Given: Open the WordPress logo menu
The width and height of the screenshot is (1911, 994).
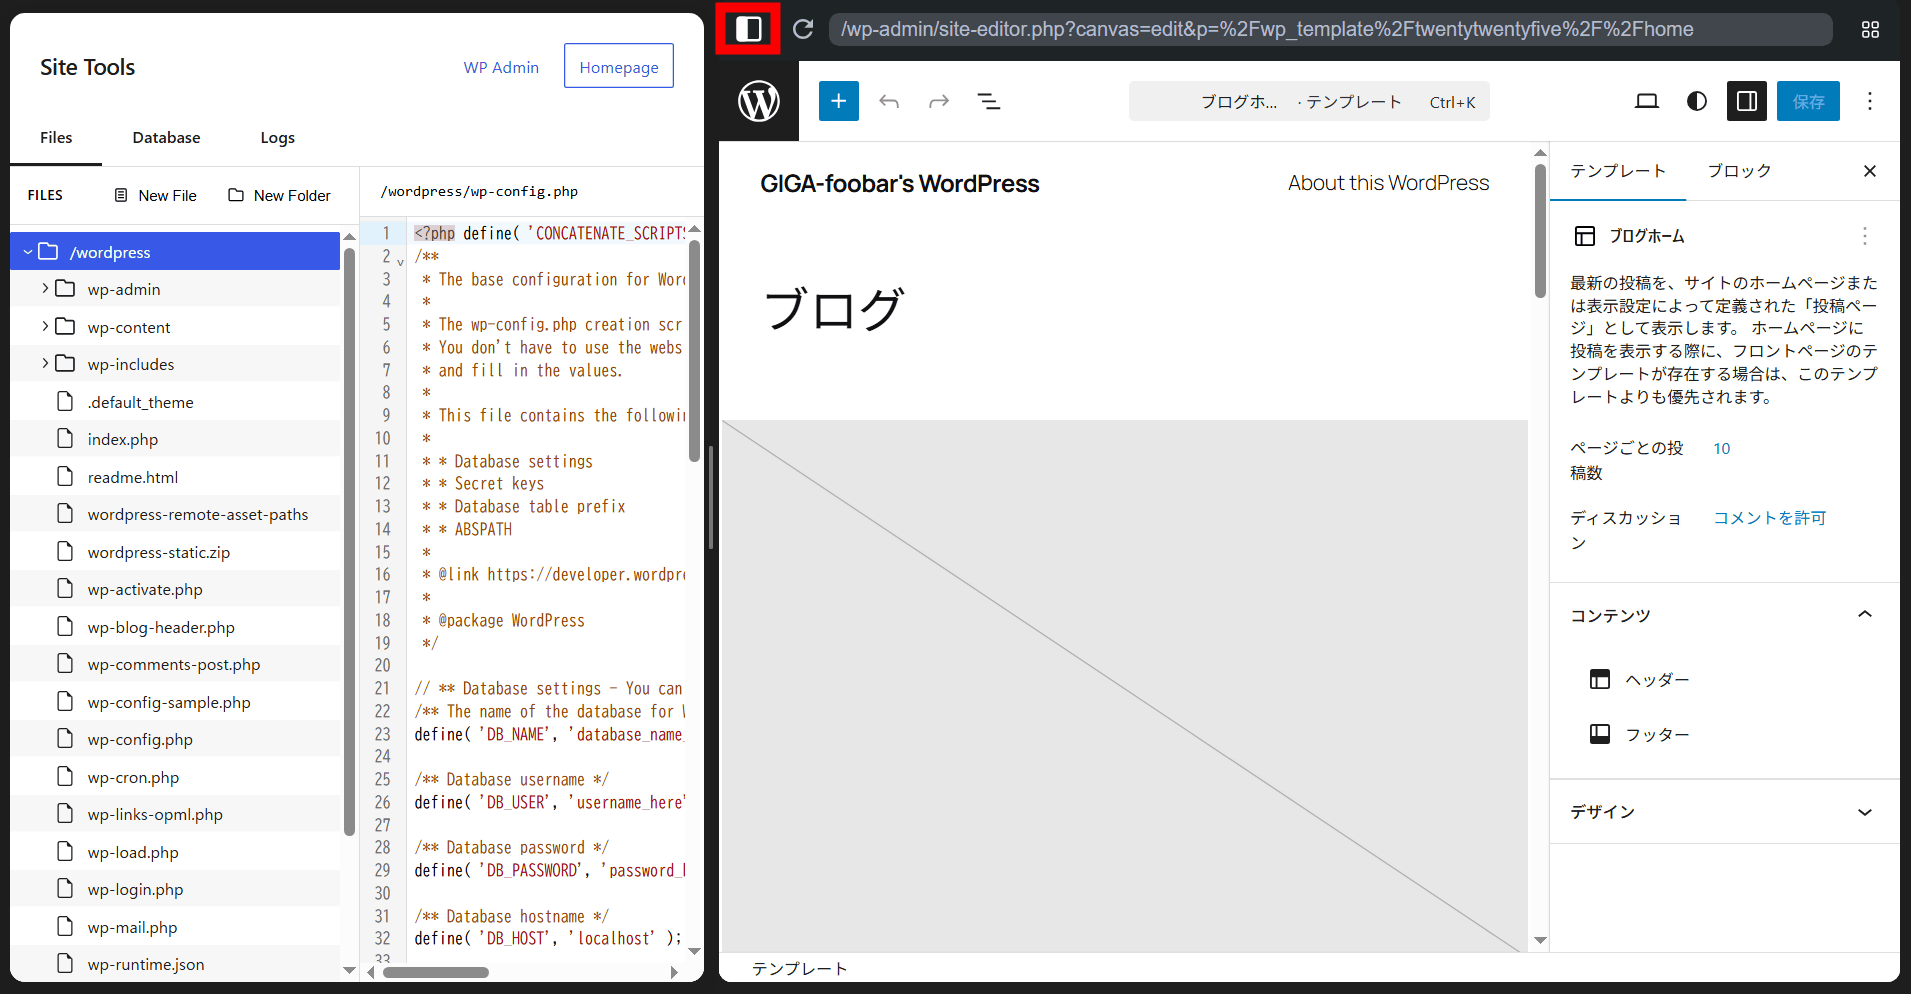Looking at the screenshot, I should [x=759, y=101].
